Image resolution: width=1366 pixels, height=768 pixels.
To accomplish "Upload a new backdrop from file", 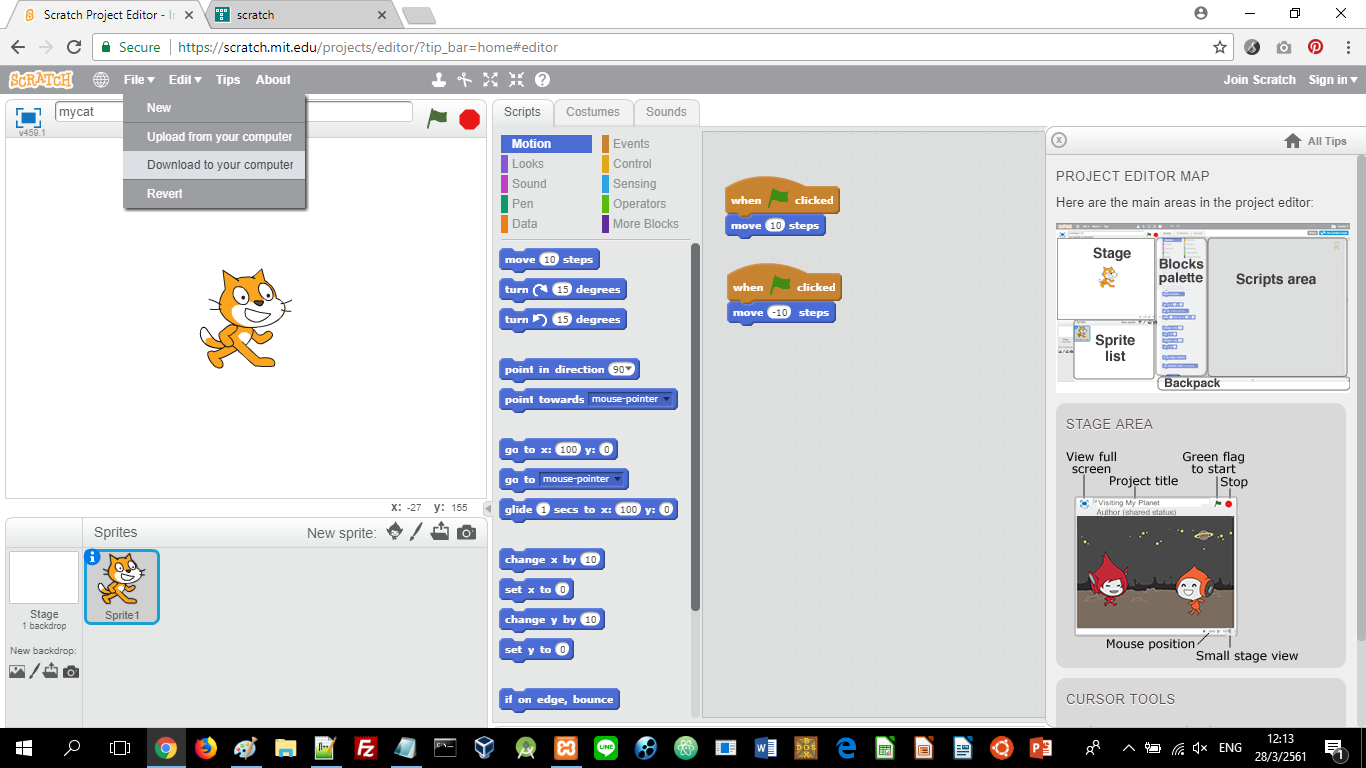I will (x=51, y=671).
